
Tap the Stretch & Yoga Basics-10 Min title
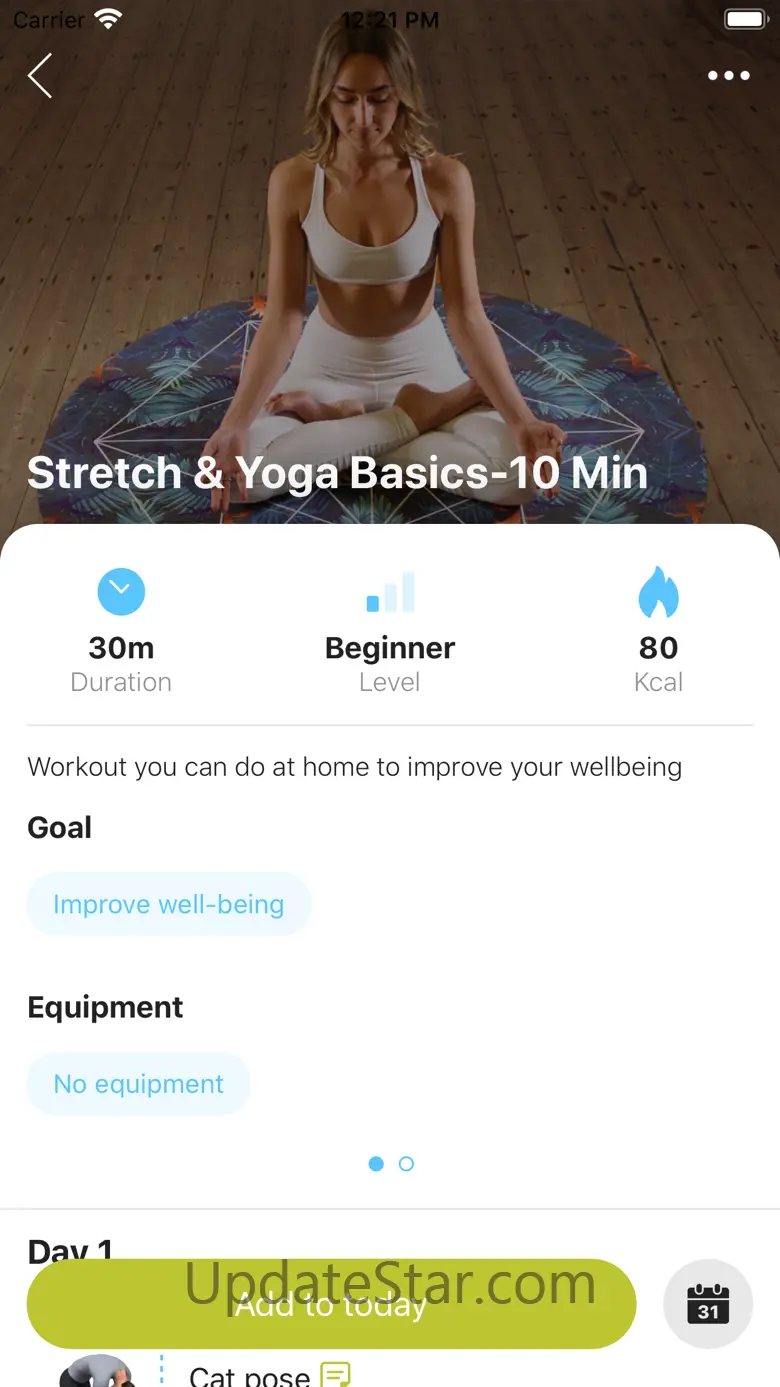point(337,473)
